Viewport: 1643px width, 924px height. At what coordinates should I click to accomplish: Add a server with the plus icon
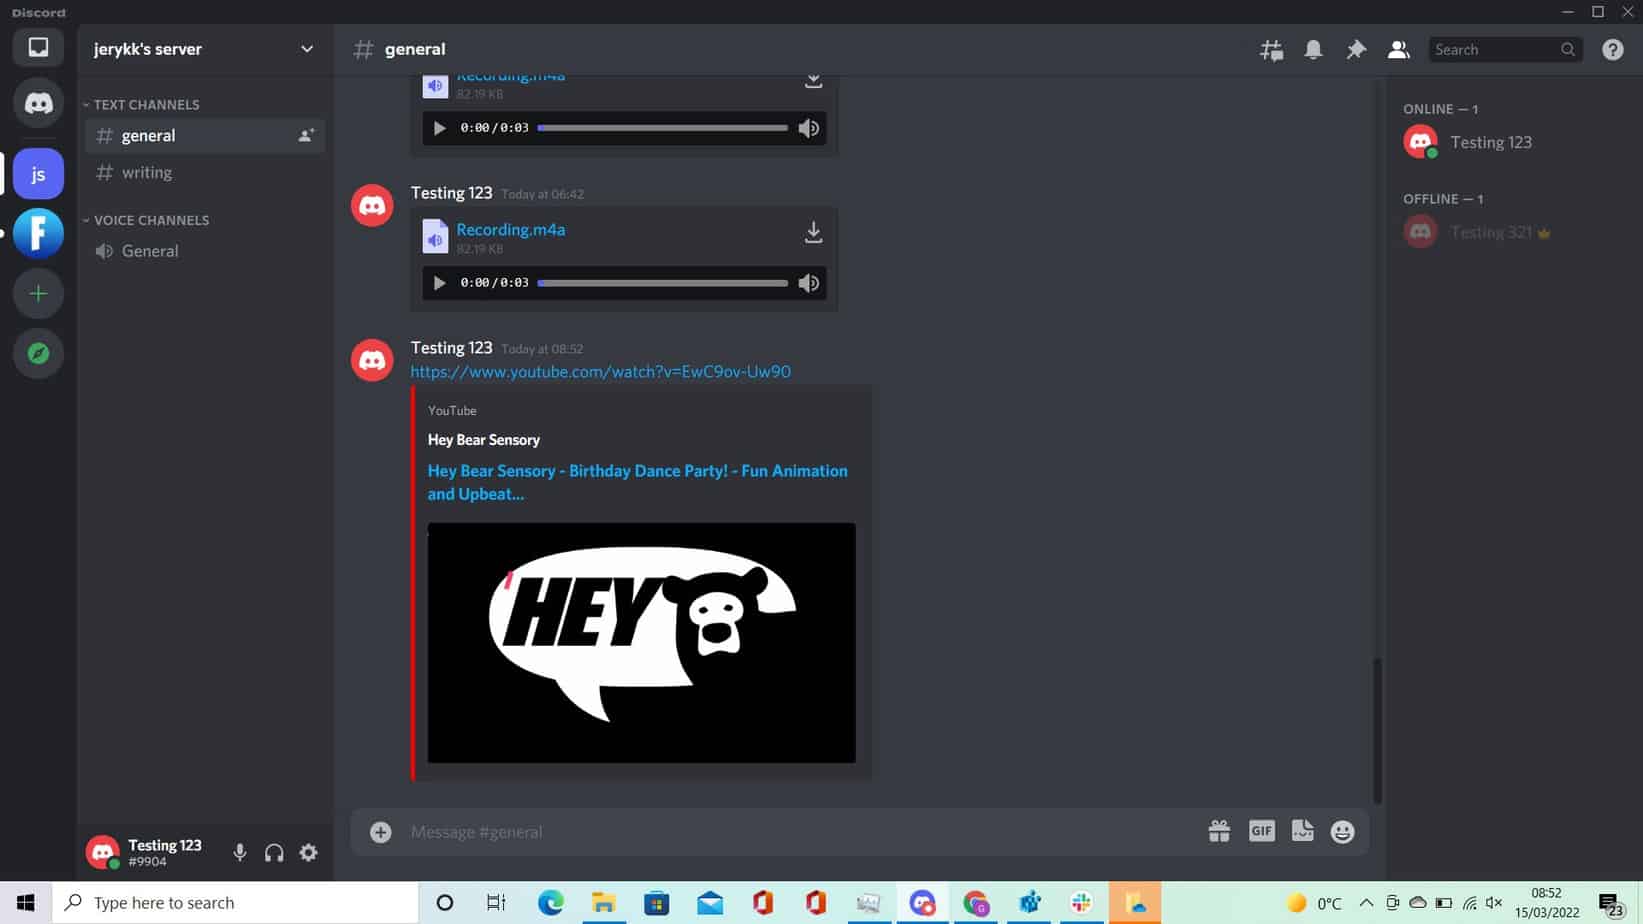tap(38, 293)
